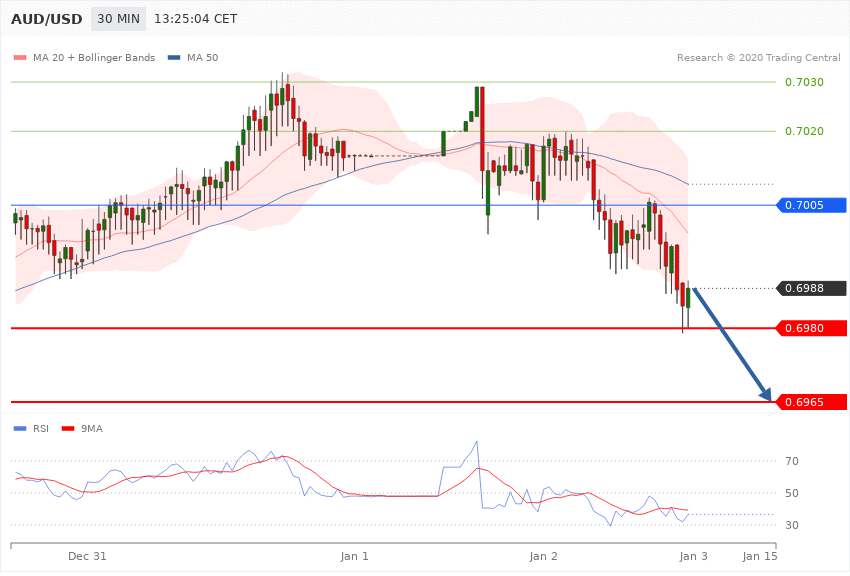850x576 pixels.
Task: Click the RSI legend label
Action: click(41, 429)
